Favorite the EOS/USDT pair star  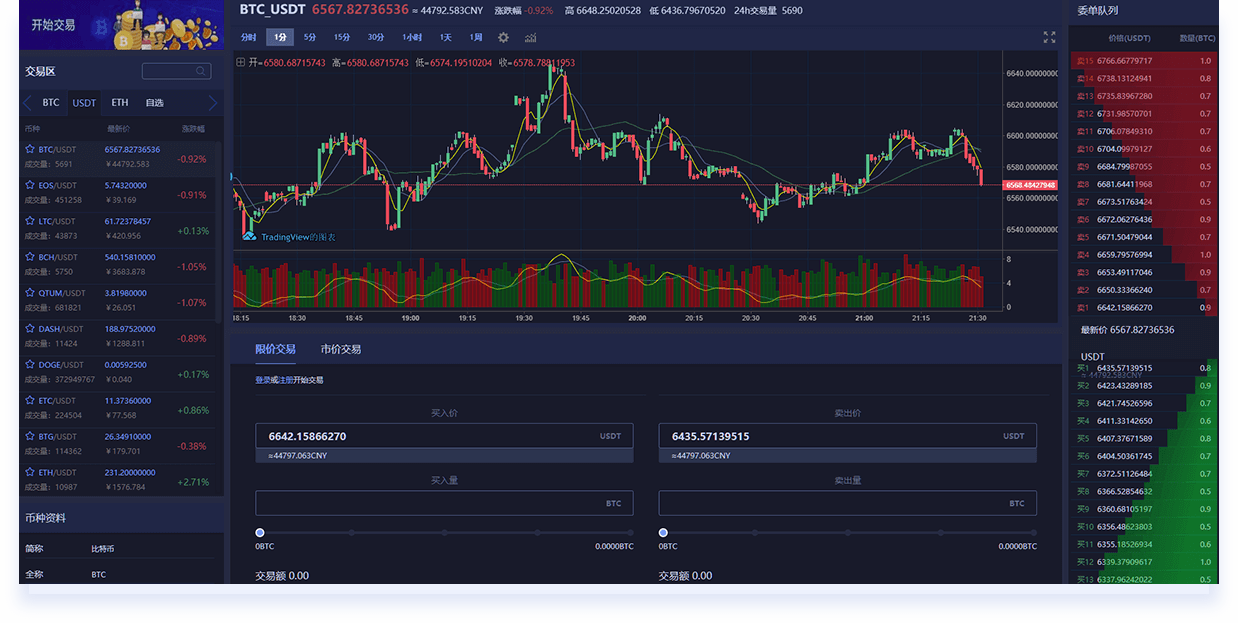[x=30, y=185]
